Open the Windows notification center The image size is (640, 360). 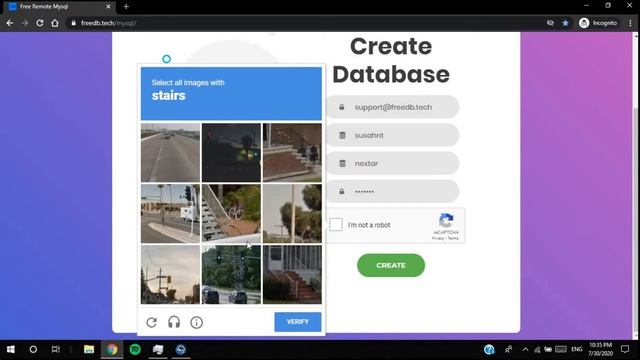pyautogui.click(x=625, y=349)
